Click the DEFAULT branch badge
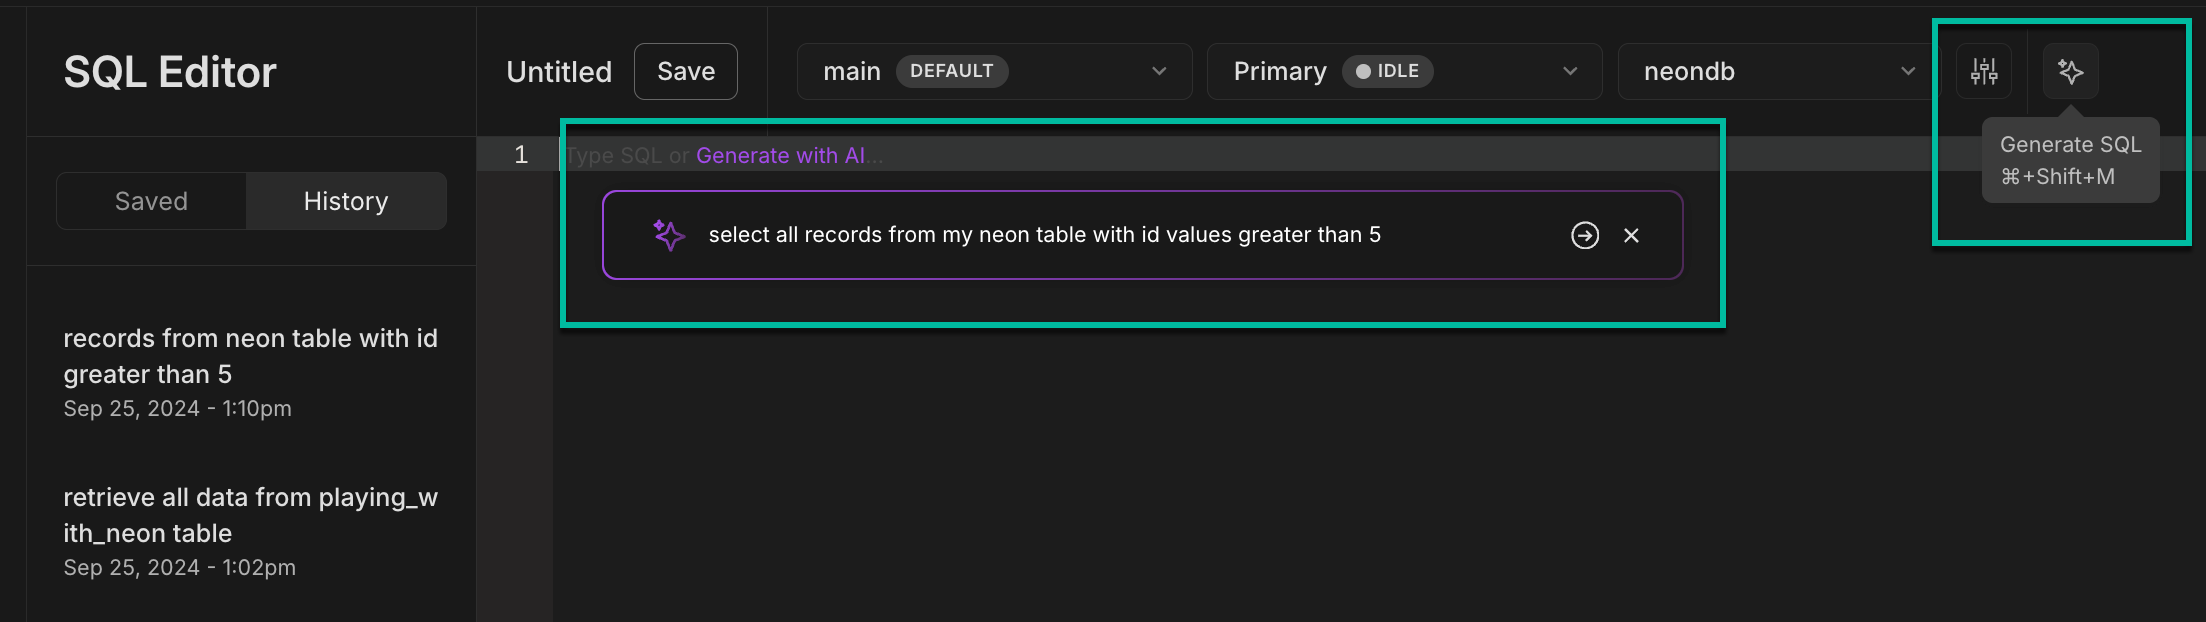 click(x=951, y=71)
